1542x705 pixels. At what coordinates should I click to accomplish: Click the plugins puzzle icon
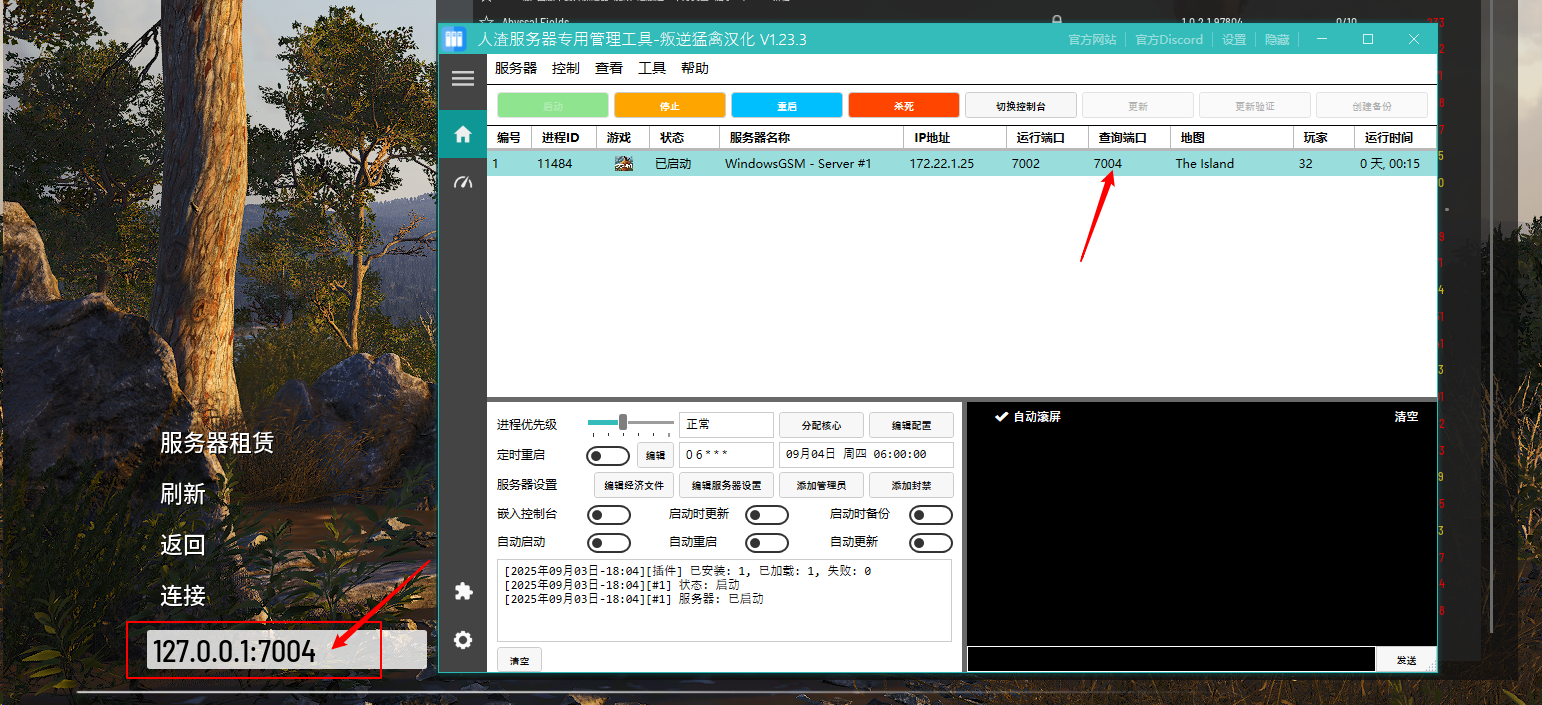[x=462, y=592]
